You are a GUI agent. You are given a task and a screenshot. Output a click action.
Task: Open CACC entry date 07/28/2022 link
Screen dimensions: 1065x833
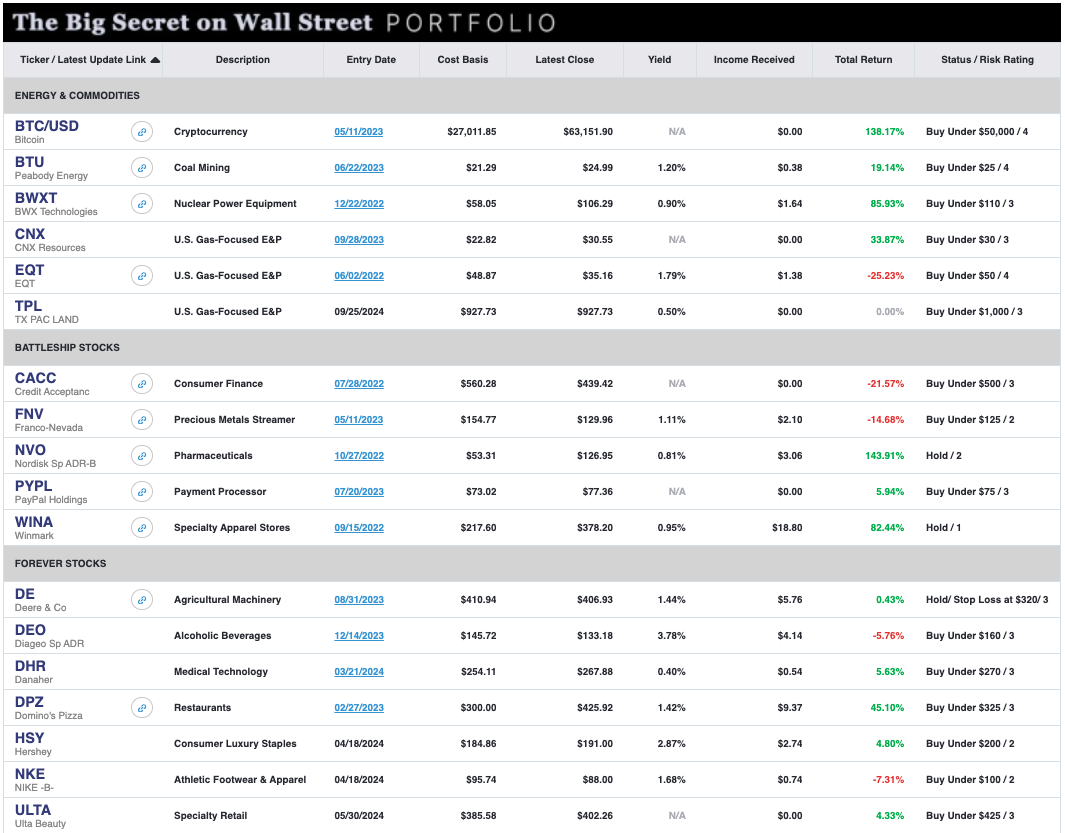point(359,384)
